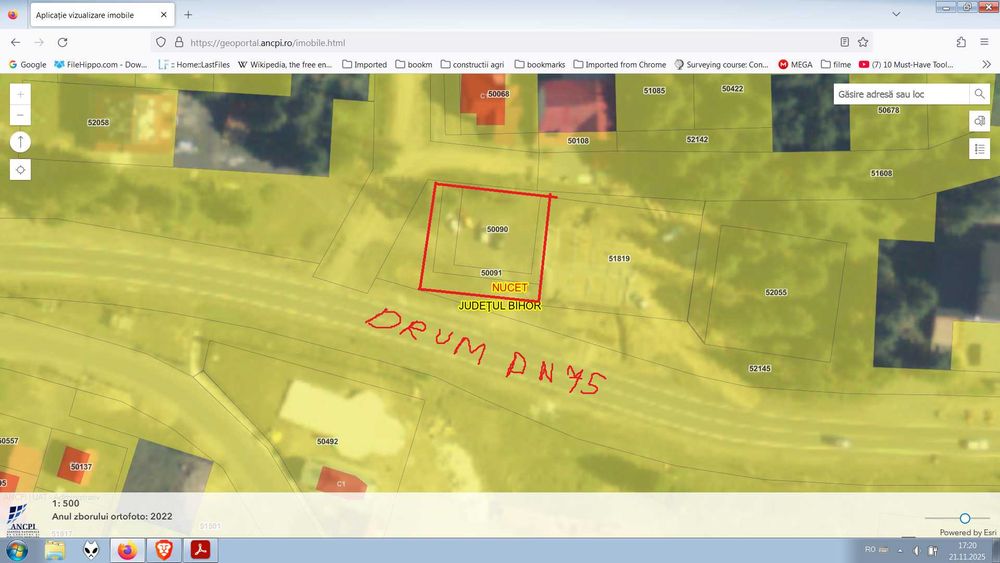Click the Găsire adresă sau loc search field

901,94
